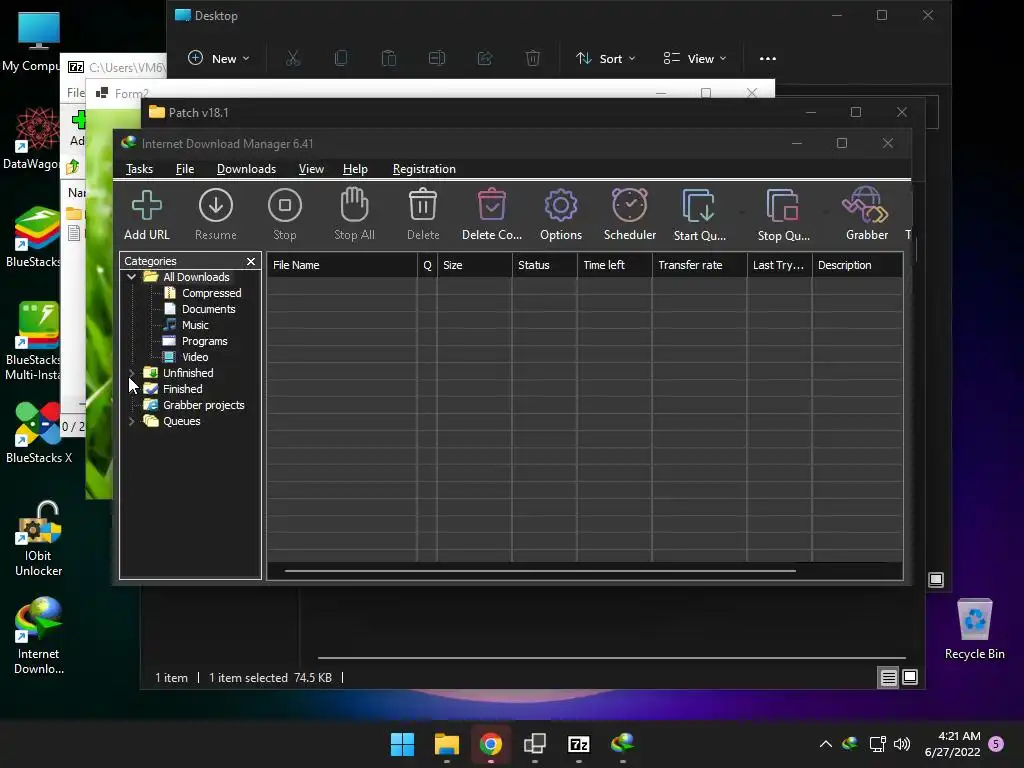
Task: Click See more ellipsis in Desktop window
Action: click(x=768, y=59)
